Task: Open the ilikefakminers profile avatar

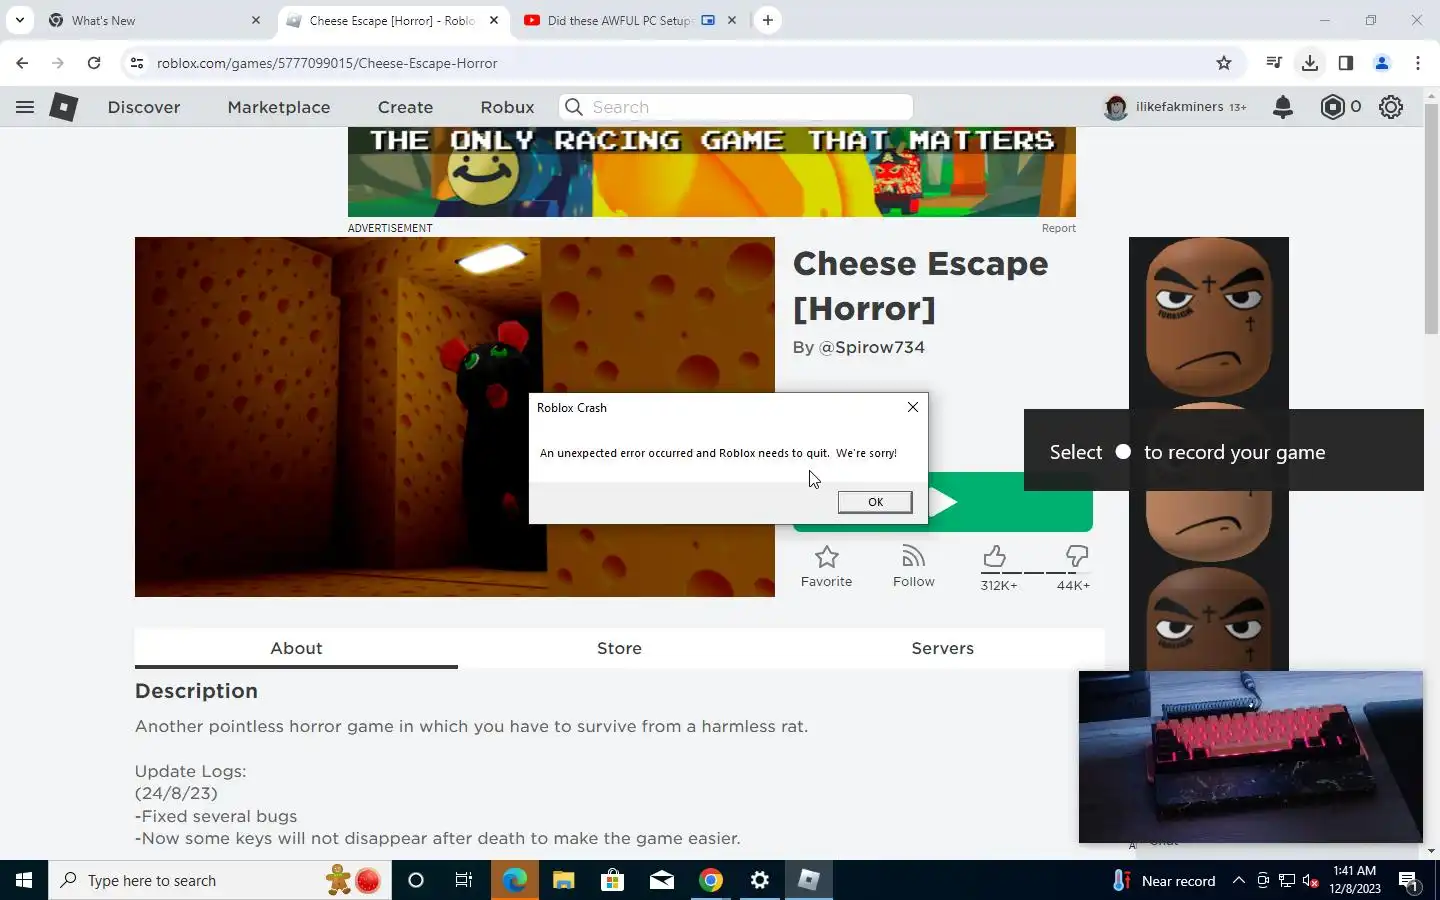Action: (x=1116, y=107)
